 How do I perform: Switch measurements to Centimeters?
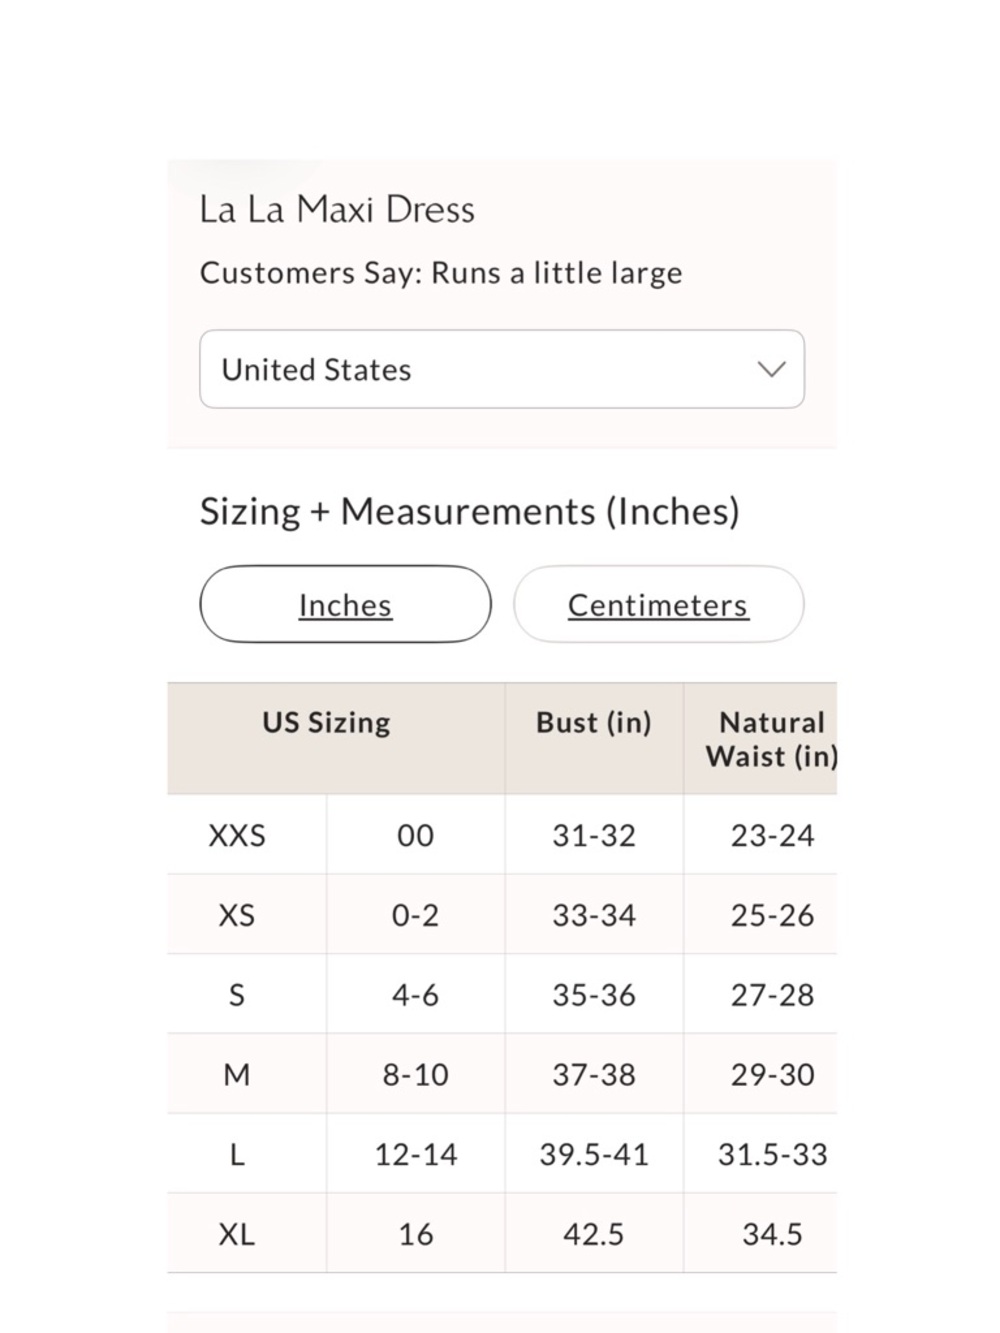coord(658,605)
